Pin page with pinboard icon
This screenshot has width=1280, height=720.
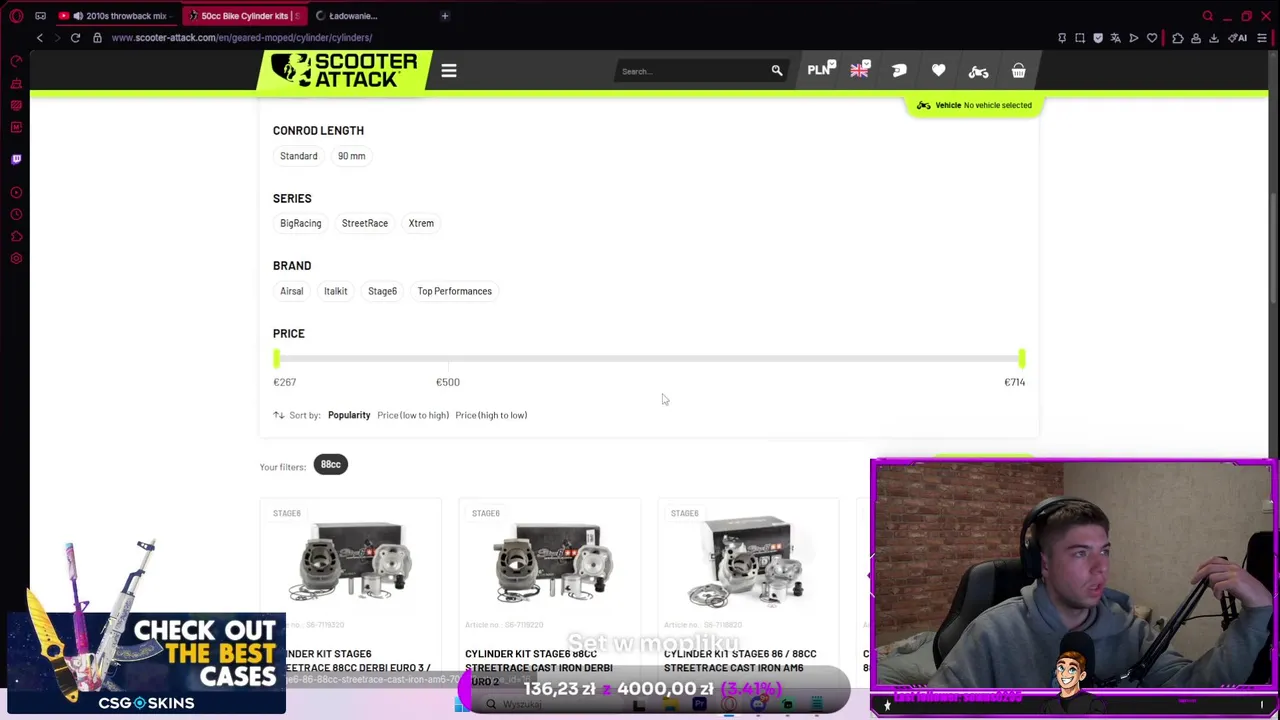point(1062,38)
